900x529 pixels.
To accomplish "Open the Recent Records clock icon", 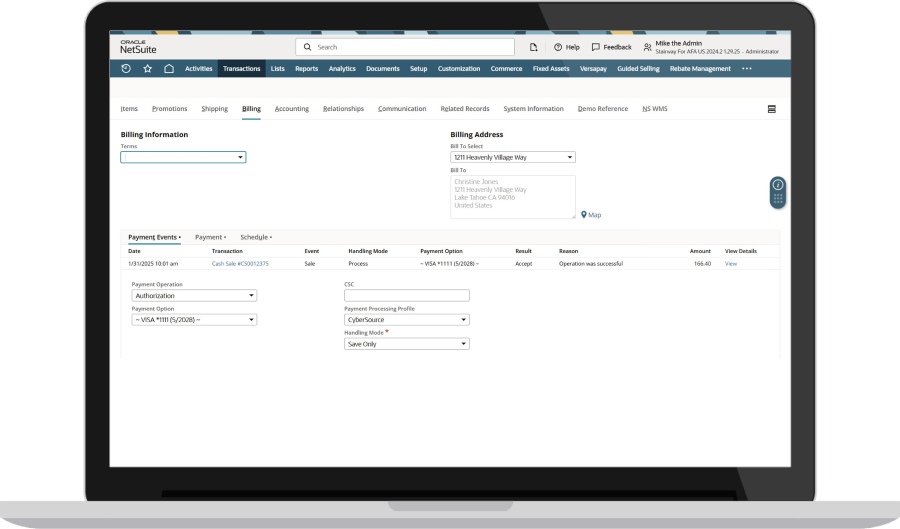I will tap(126, 69).
